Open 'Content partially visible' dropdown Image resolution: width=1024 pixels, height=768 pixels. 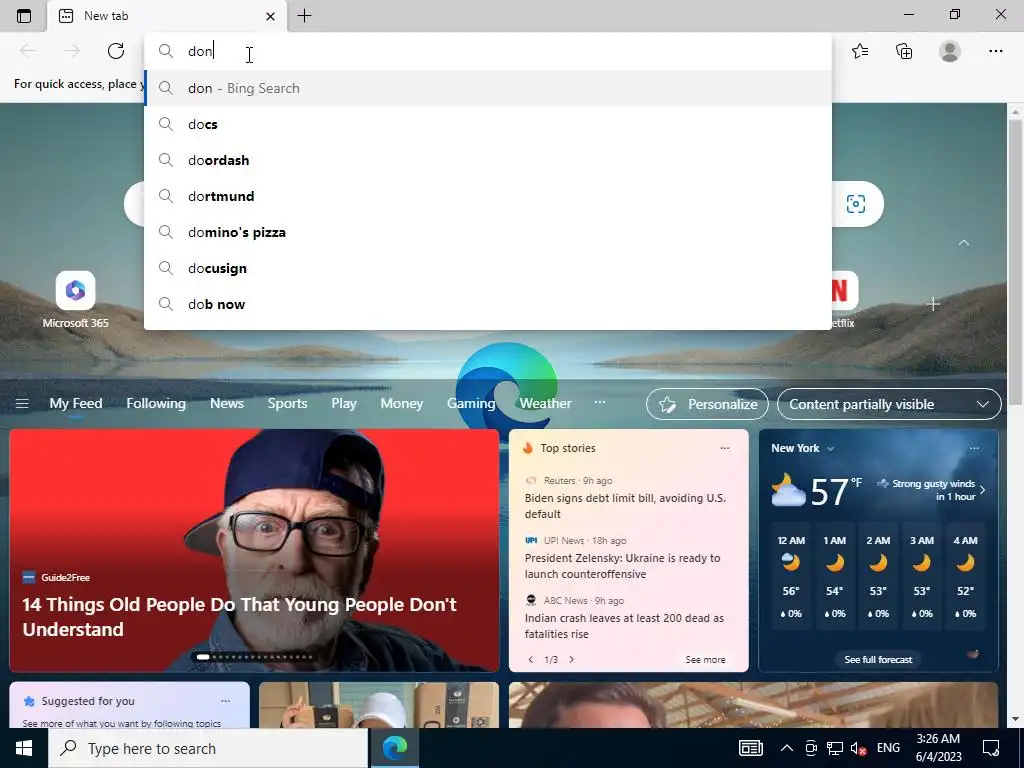(x=889, y=404)
